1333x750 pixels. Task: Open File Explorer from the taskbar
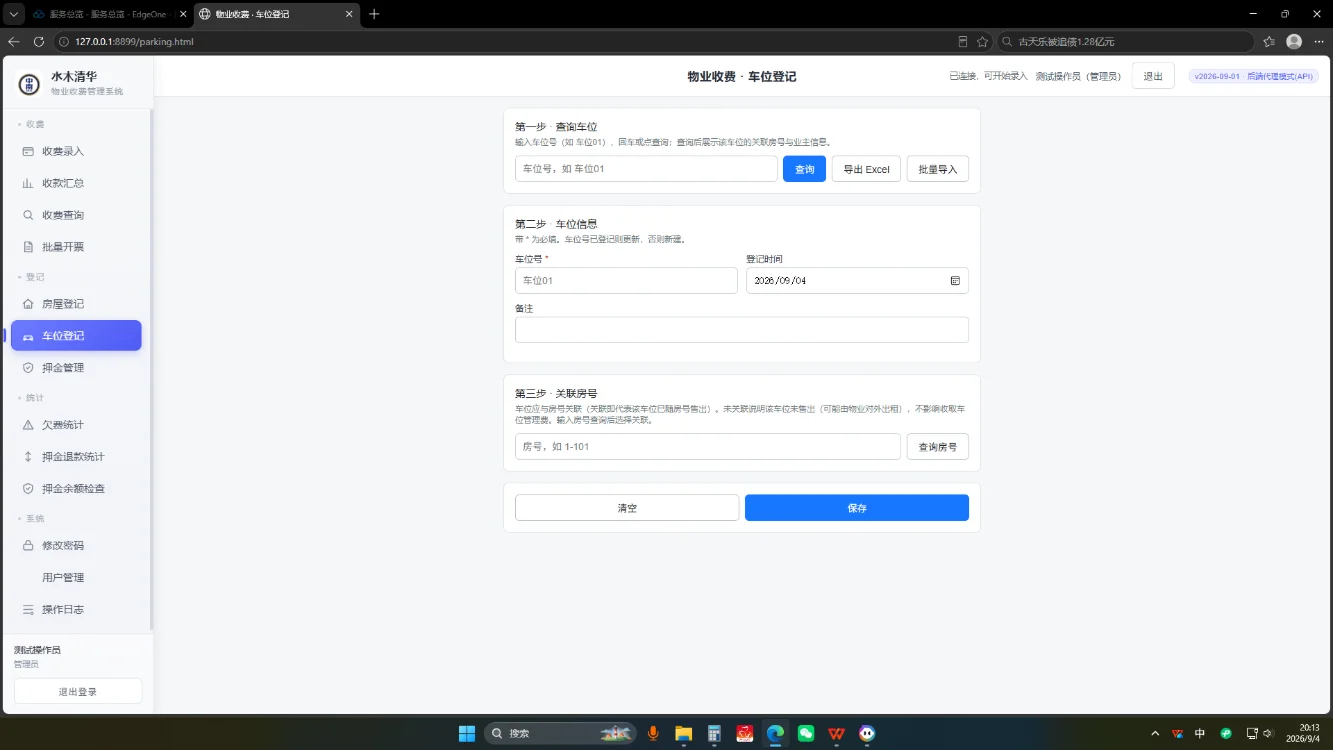(x=684, y=733)
